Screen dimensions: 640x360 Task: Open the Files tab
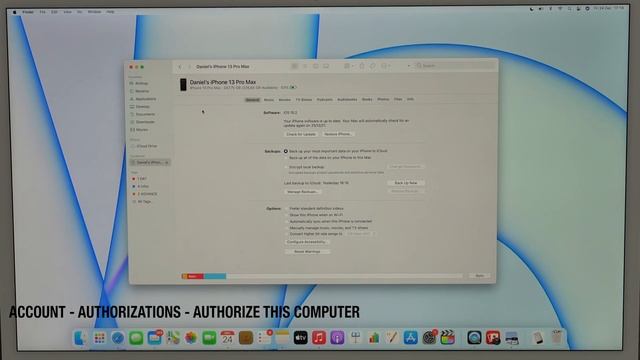pyautogui.click(x=398, y=99)
